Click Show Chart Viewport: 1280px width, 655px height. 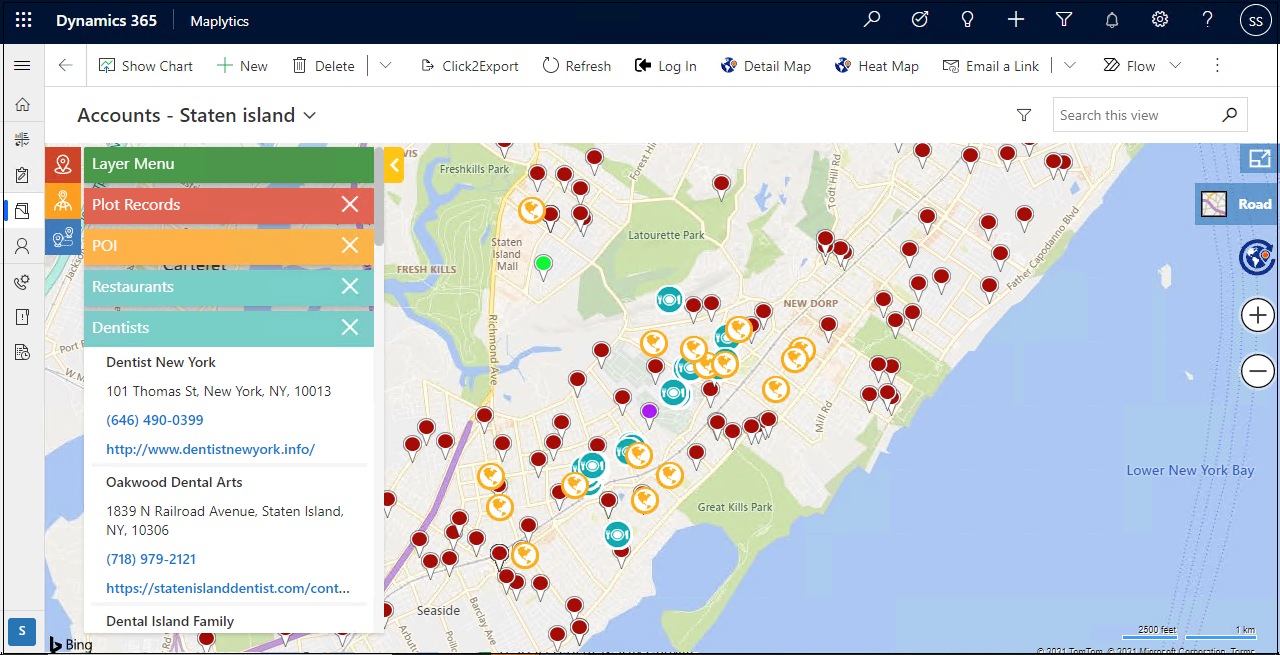(146, 66)
